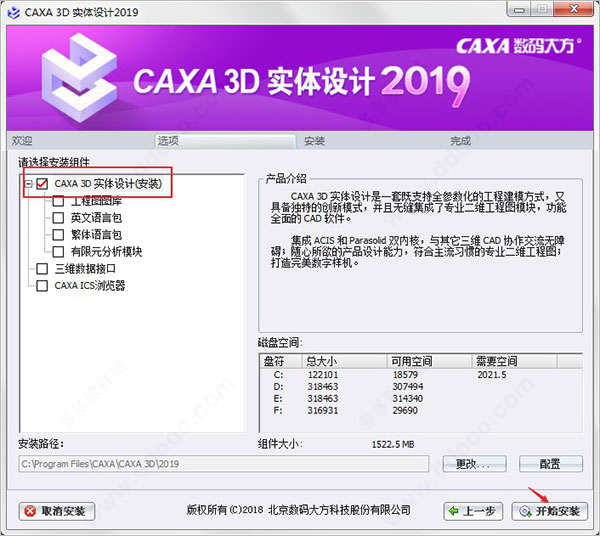Close the CAXA installer window
Screen dimensions: 600x536
pyautogui.click(x=574, y=9)
